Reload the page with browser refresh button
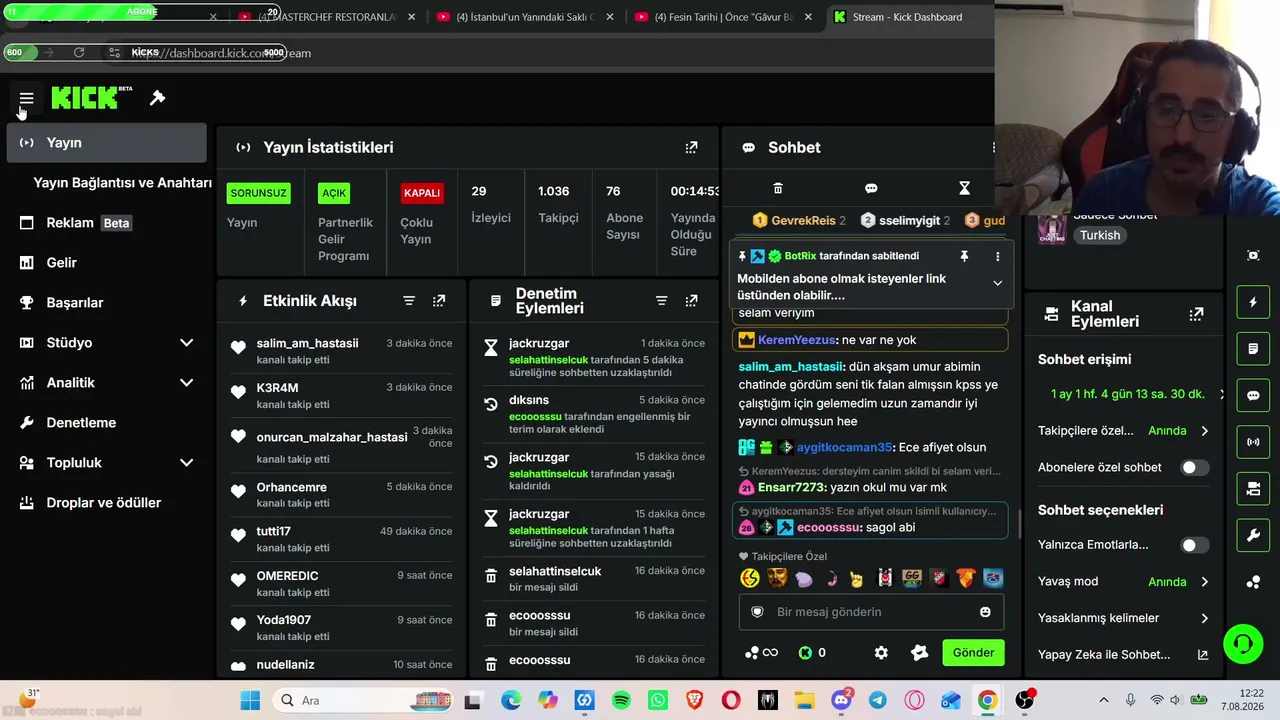This screenshot has height=720, width=1280. click(x=79, y=52)
